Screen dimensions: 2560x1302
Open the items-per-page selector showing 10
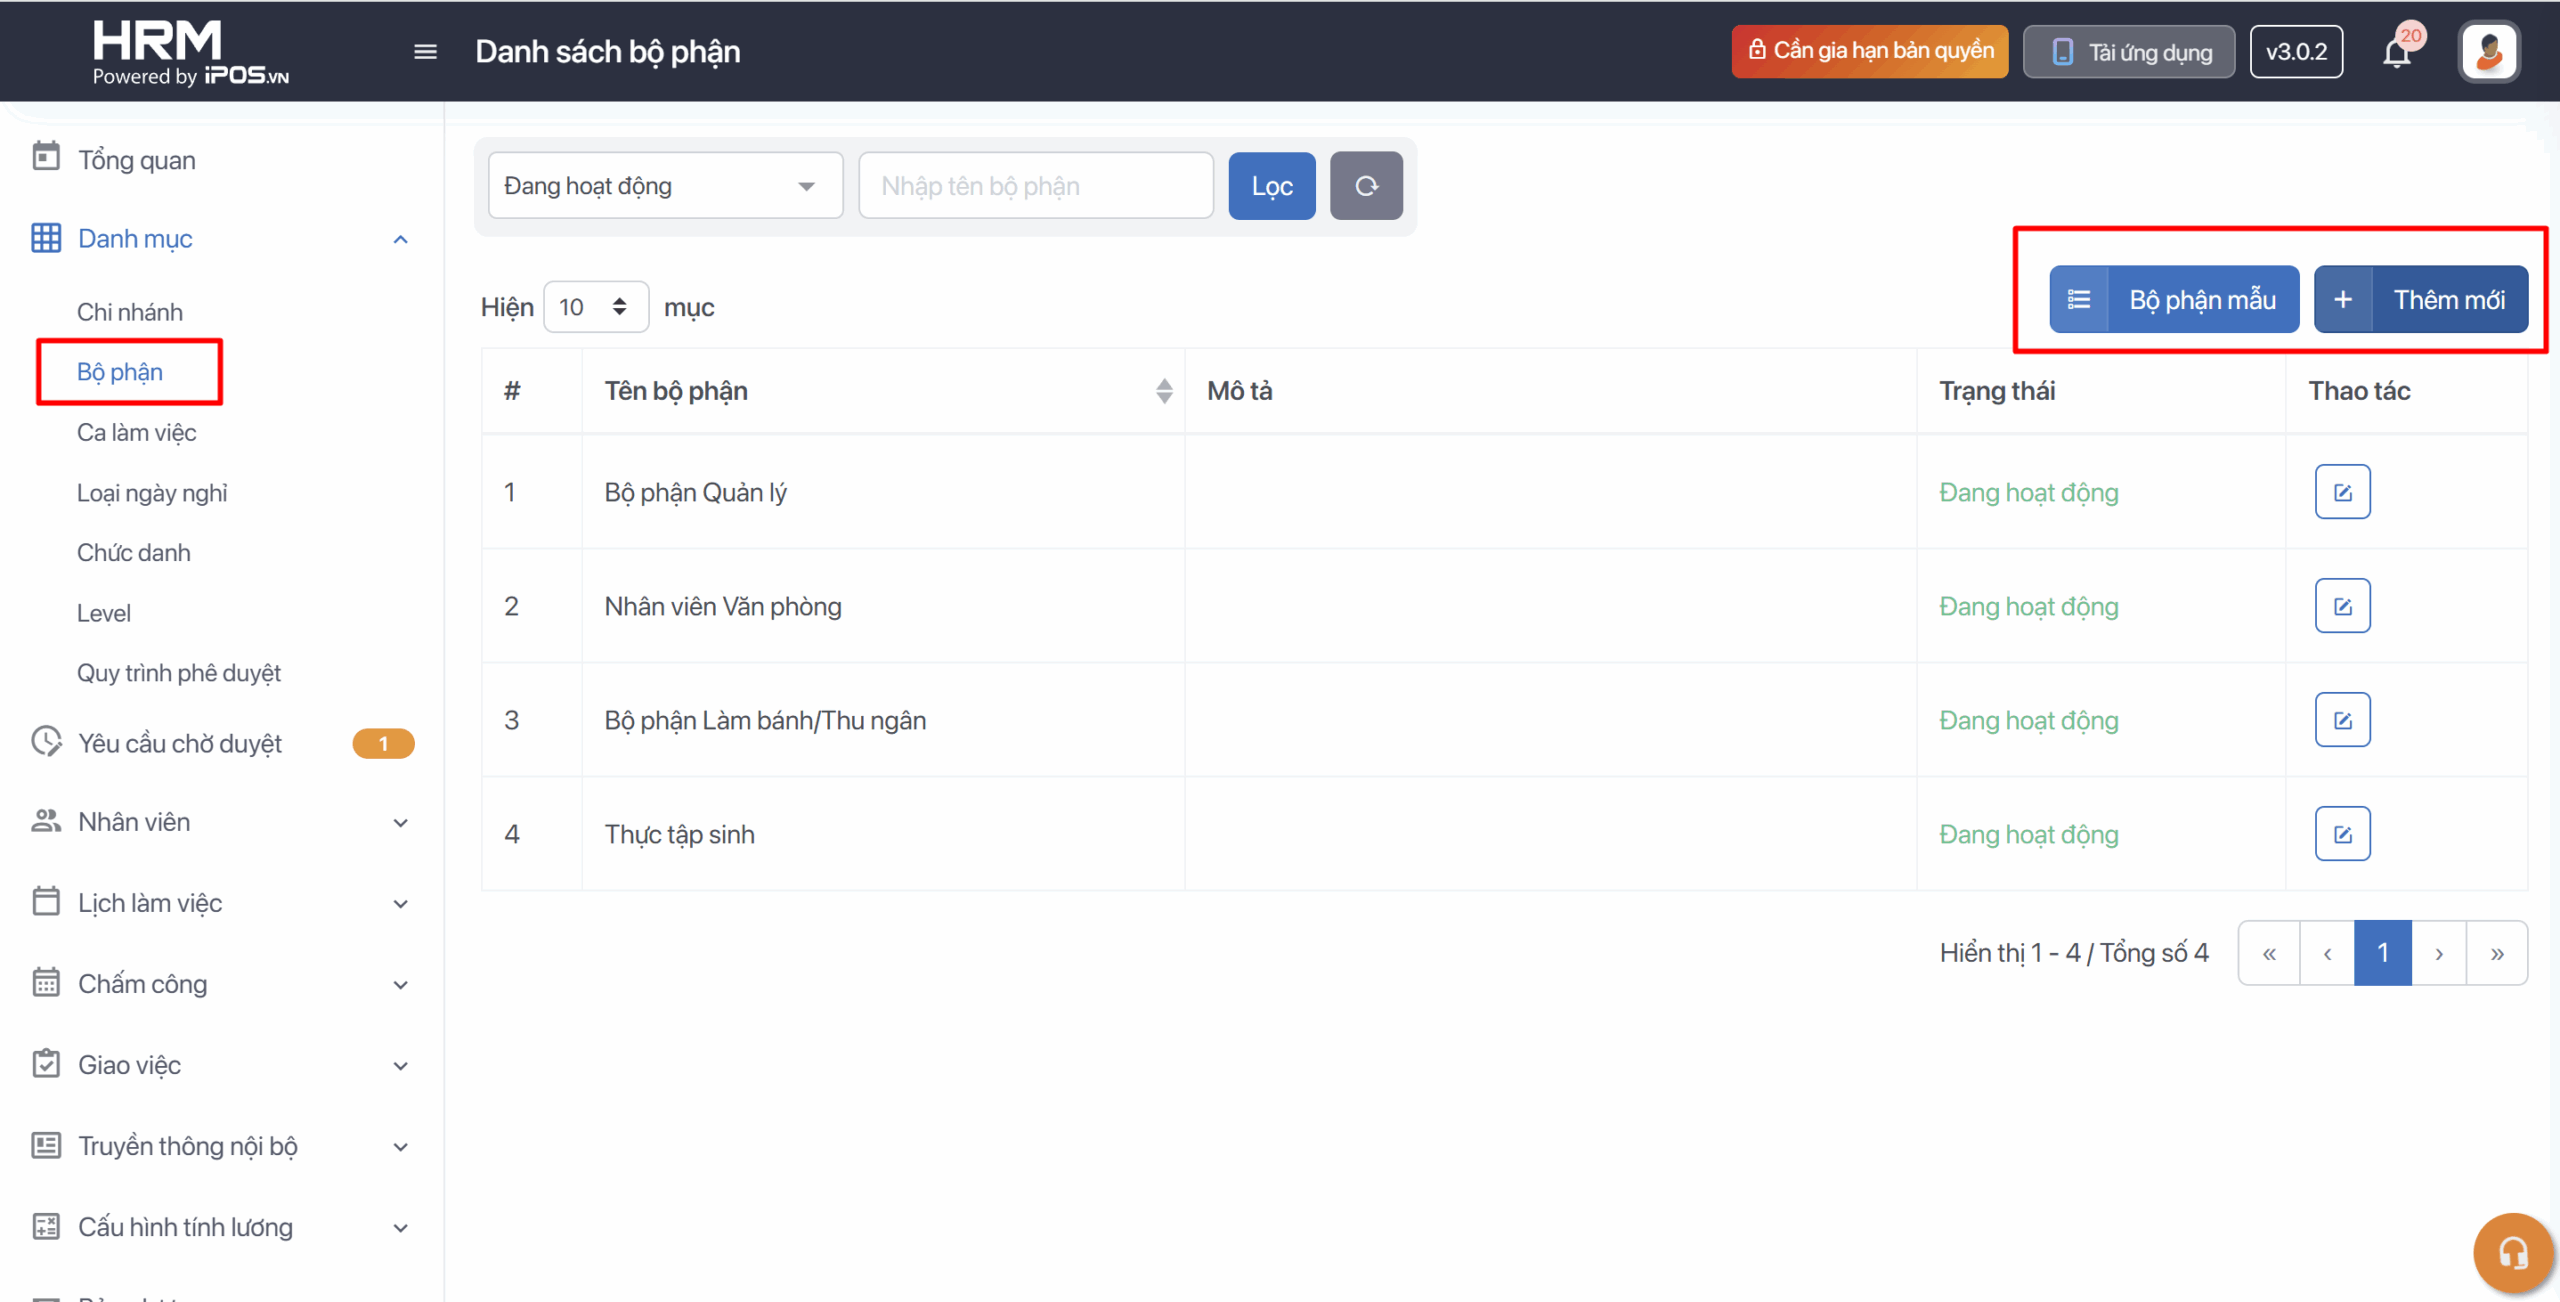pos(595,307)
